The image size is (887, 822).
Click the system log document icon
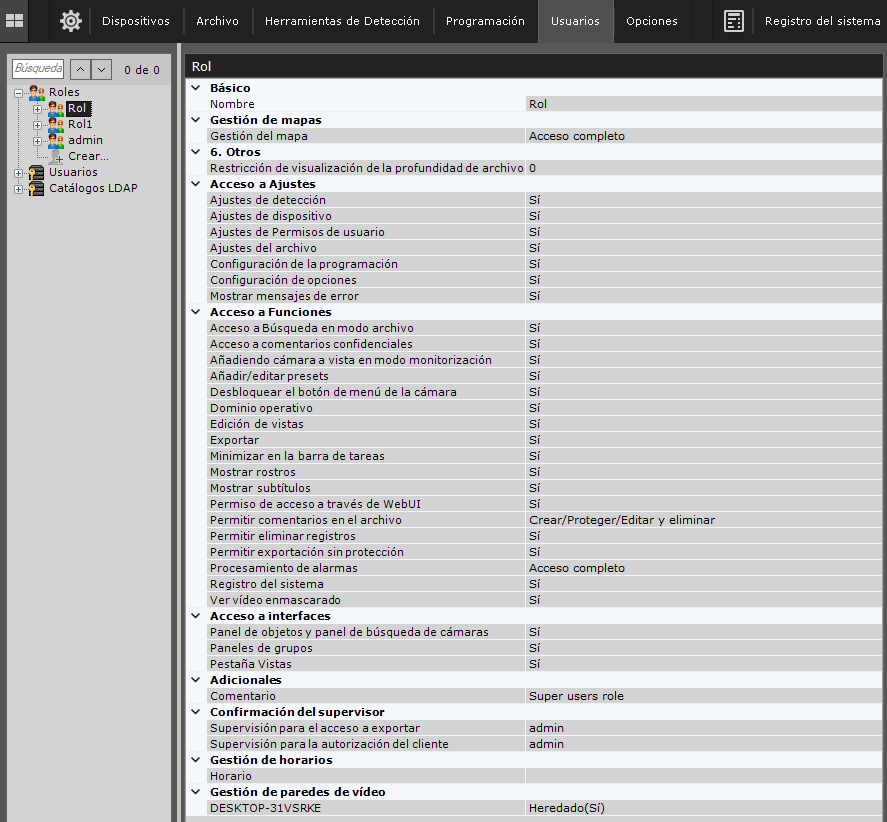(x=734, y=21)
